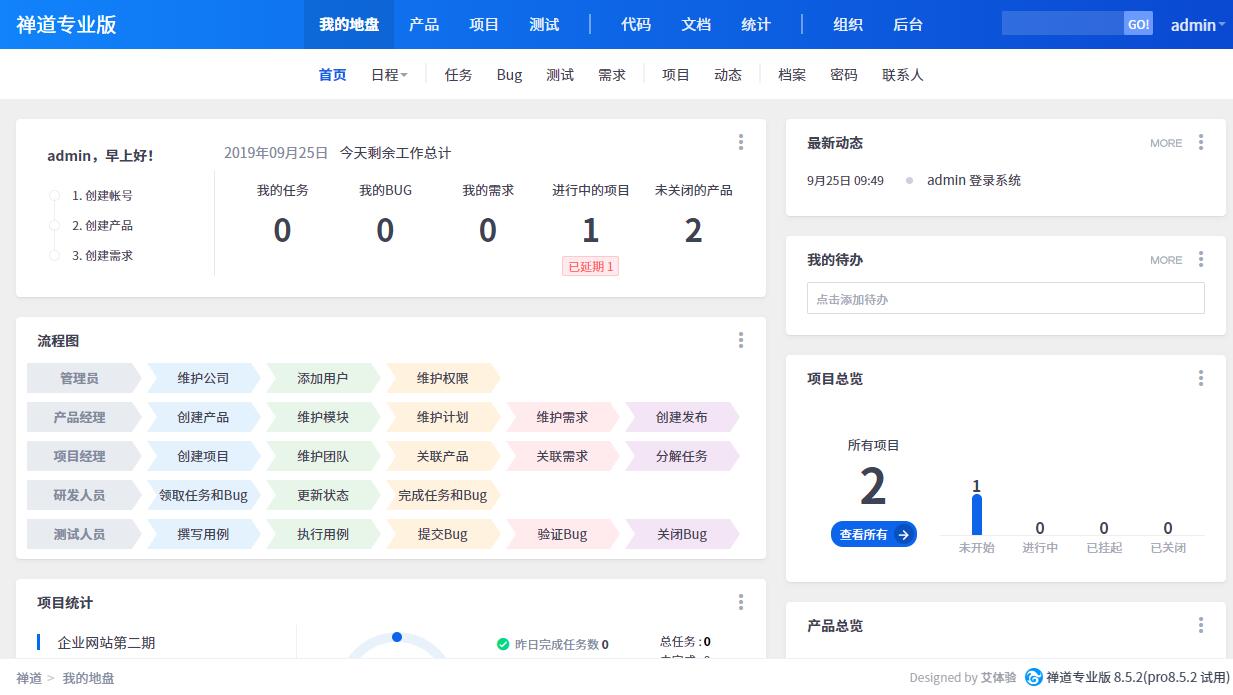Image resolution: width=1233 pixels, height=695 pixels.
Task: Open the Bug sub-navigation tab
Action: pyautogui.click(x=509, y=75)
